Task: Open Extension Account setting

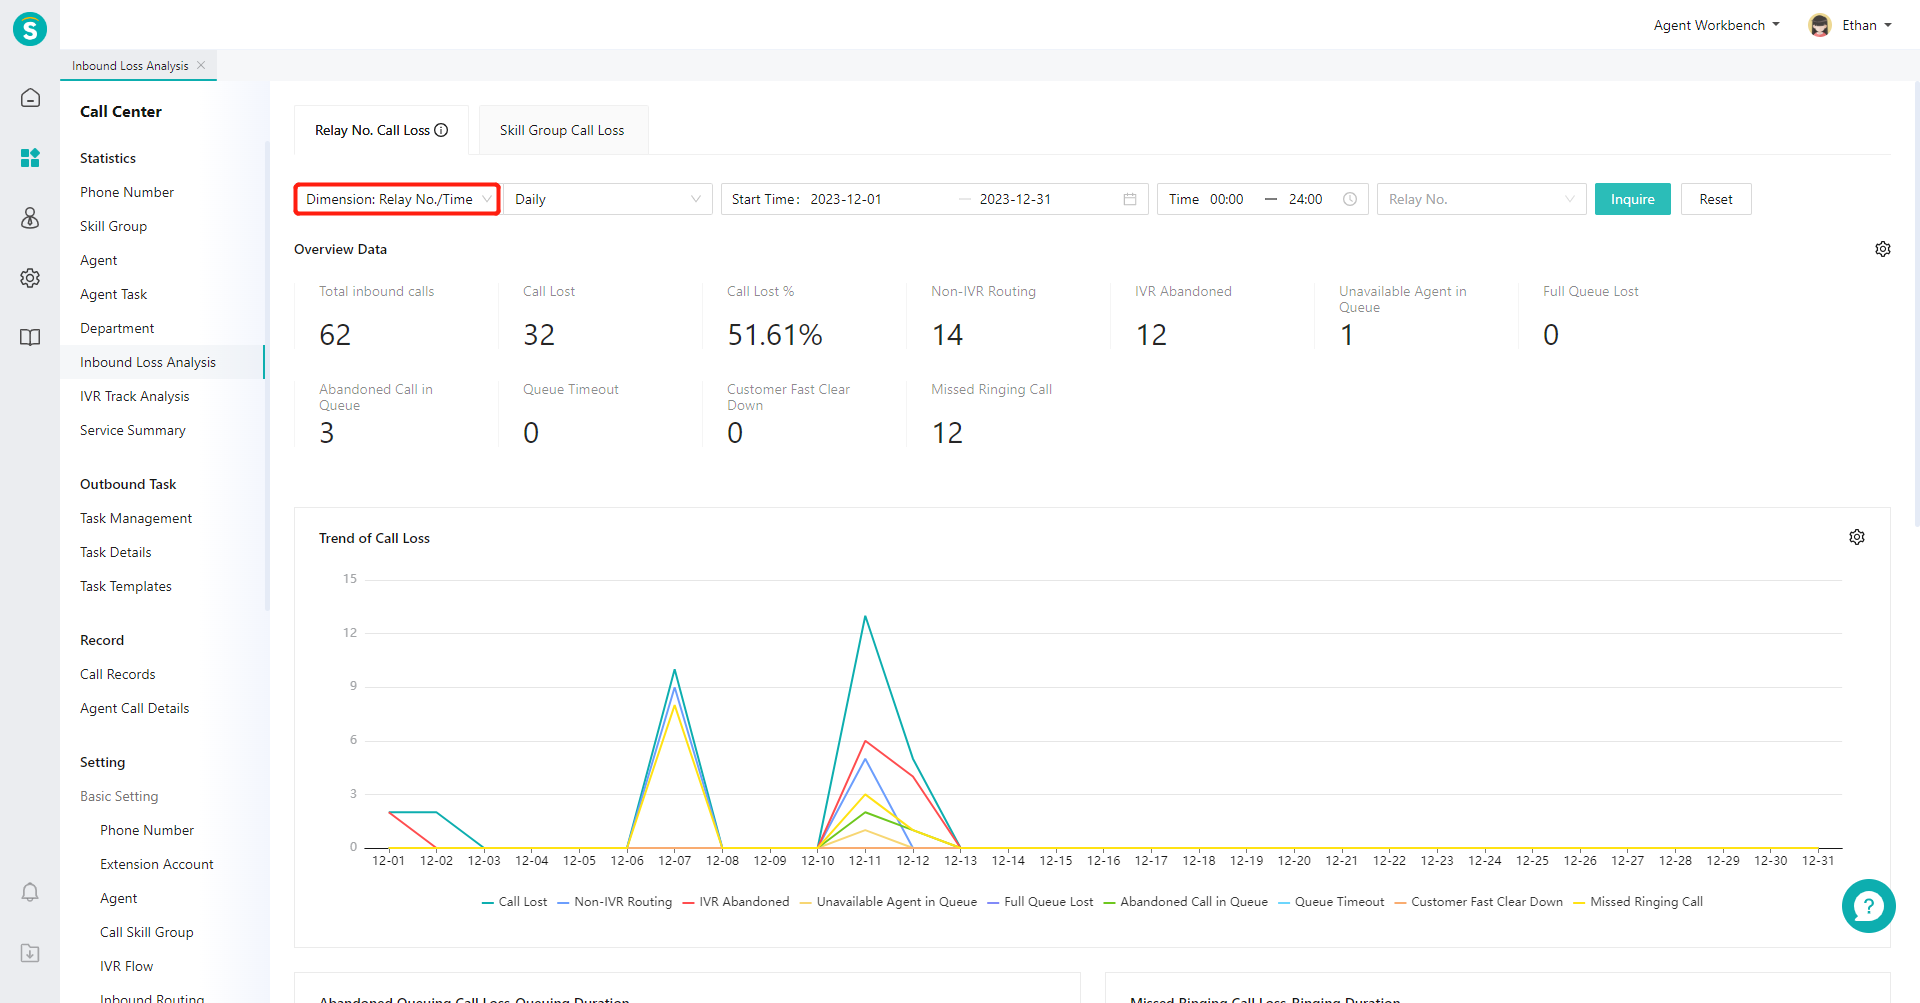Action: pyautogui.click(x=157, y=864)
